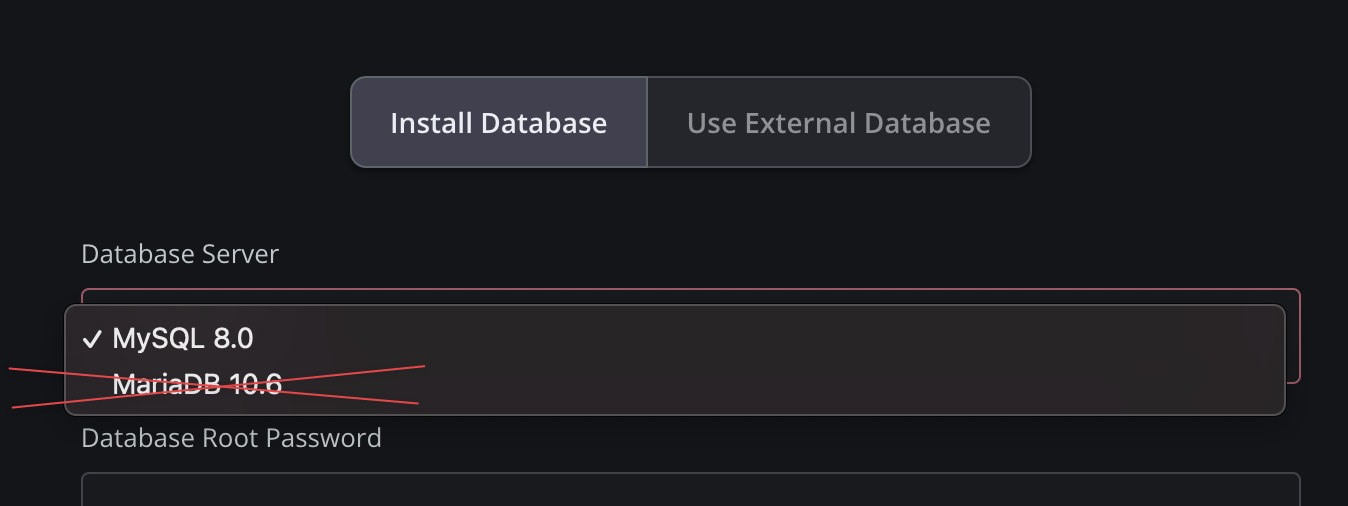Open the Use External Database tab
The image size is (1348, 506).
point(839,123)
